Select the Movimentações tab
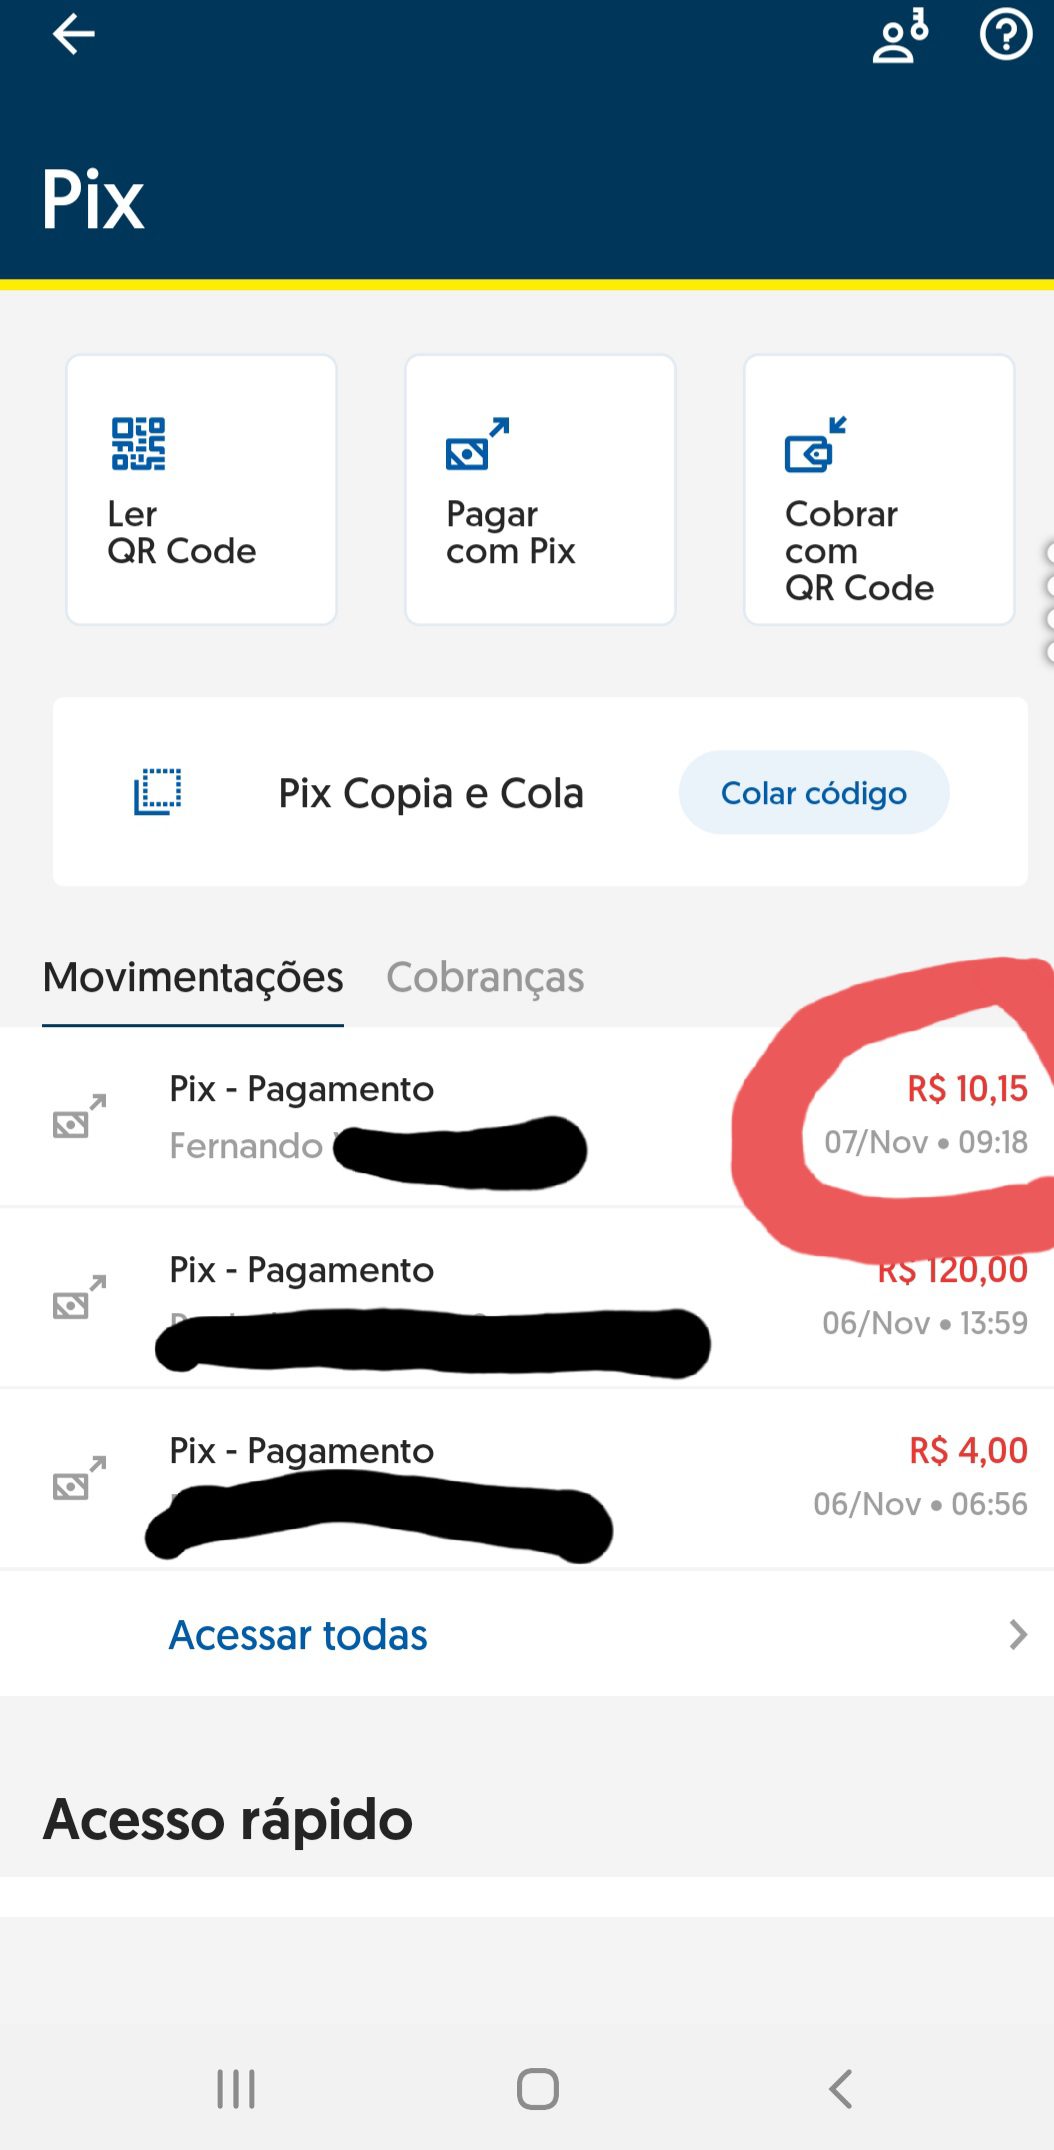The width and height of the screenshot is (1054, 2150). (x=193, y=977)
